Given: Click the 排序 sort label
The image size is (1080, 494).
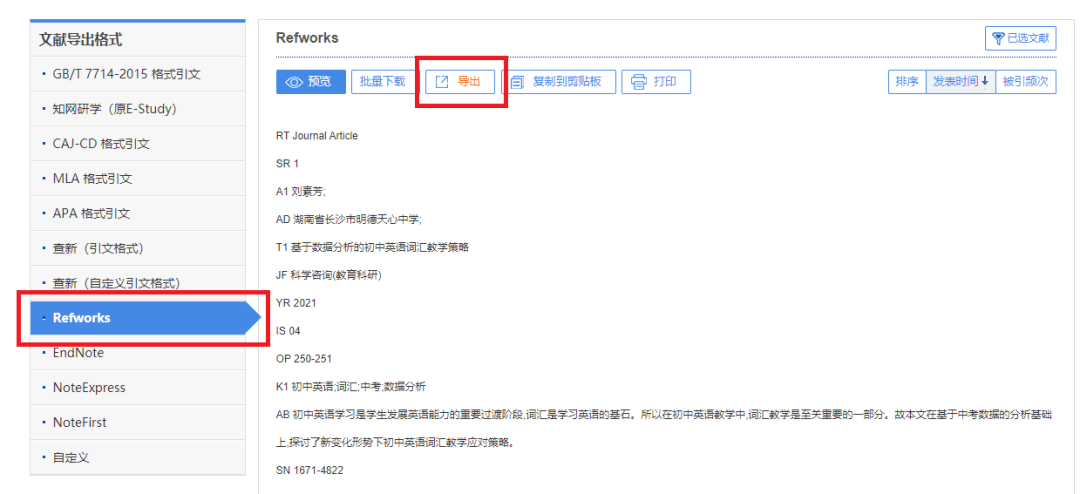Looking at the screenshot, I should (x=907, y=81).
